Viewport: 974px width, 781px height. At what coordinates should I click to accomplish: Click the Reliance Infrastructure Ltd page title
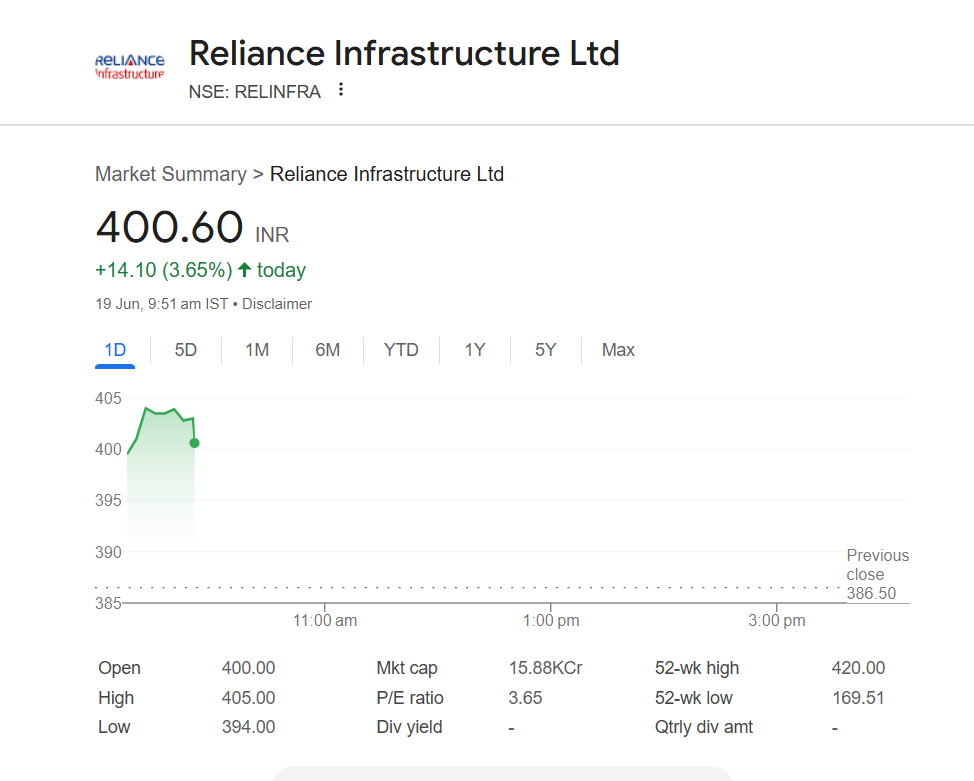click(404, 53)
